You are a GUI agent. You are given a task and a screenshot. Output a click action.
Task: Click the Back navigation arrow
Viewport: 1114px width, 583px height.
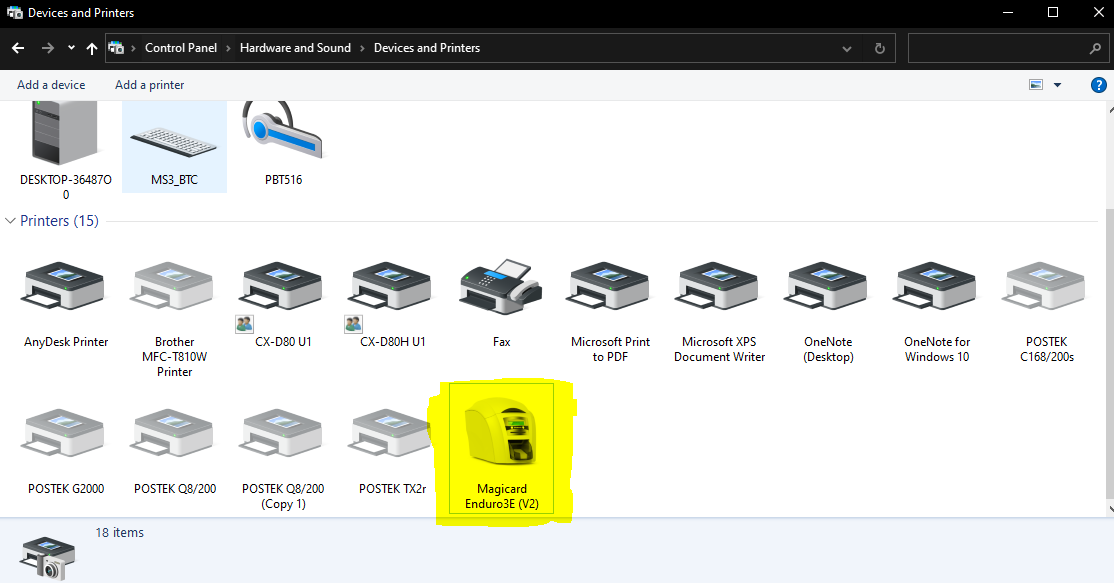pyautogui.click(x=18, y=48)
